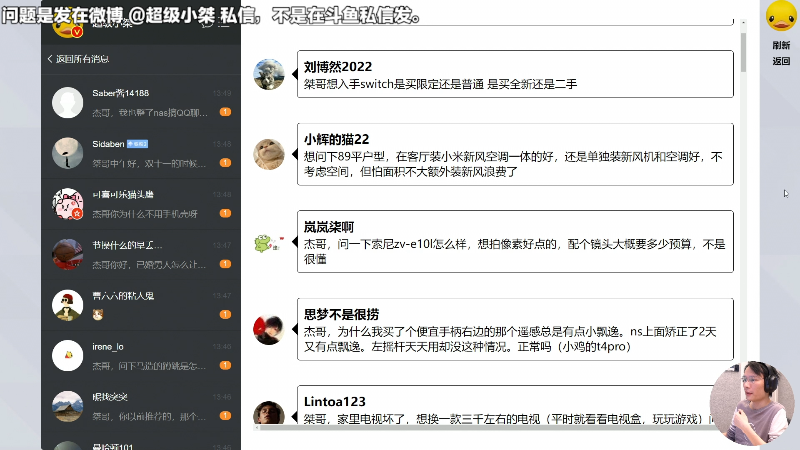Click unread badge on Saber酱14188 row
The height and width of the screenshot is (450, 800).
tap(226, 112)
